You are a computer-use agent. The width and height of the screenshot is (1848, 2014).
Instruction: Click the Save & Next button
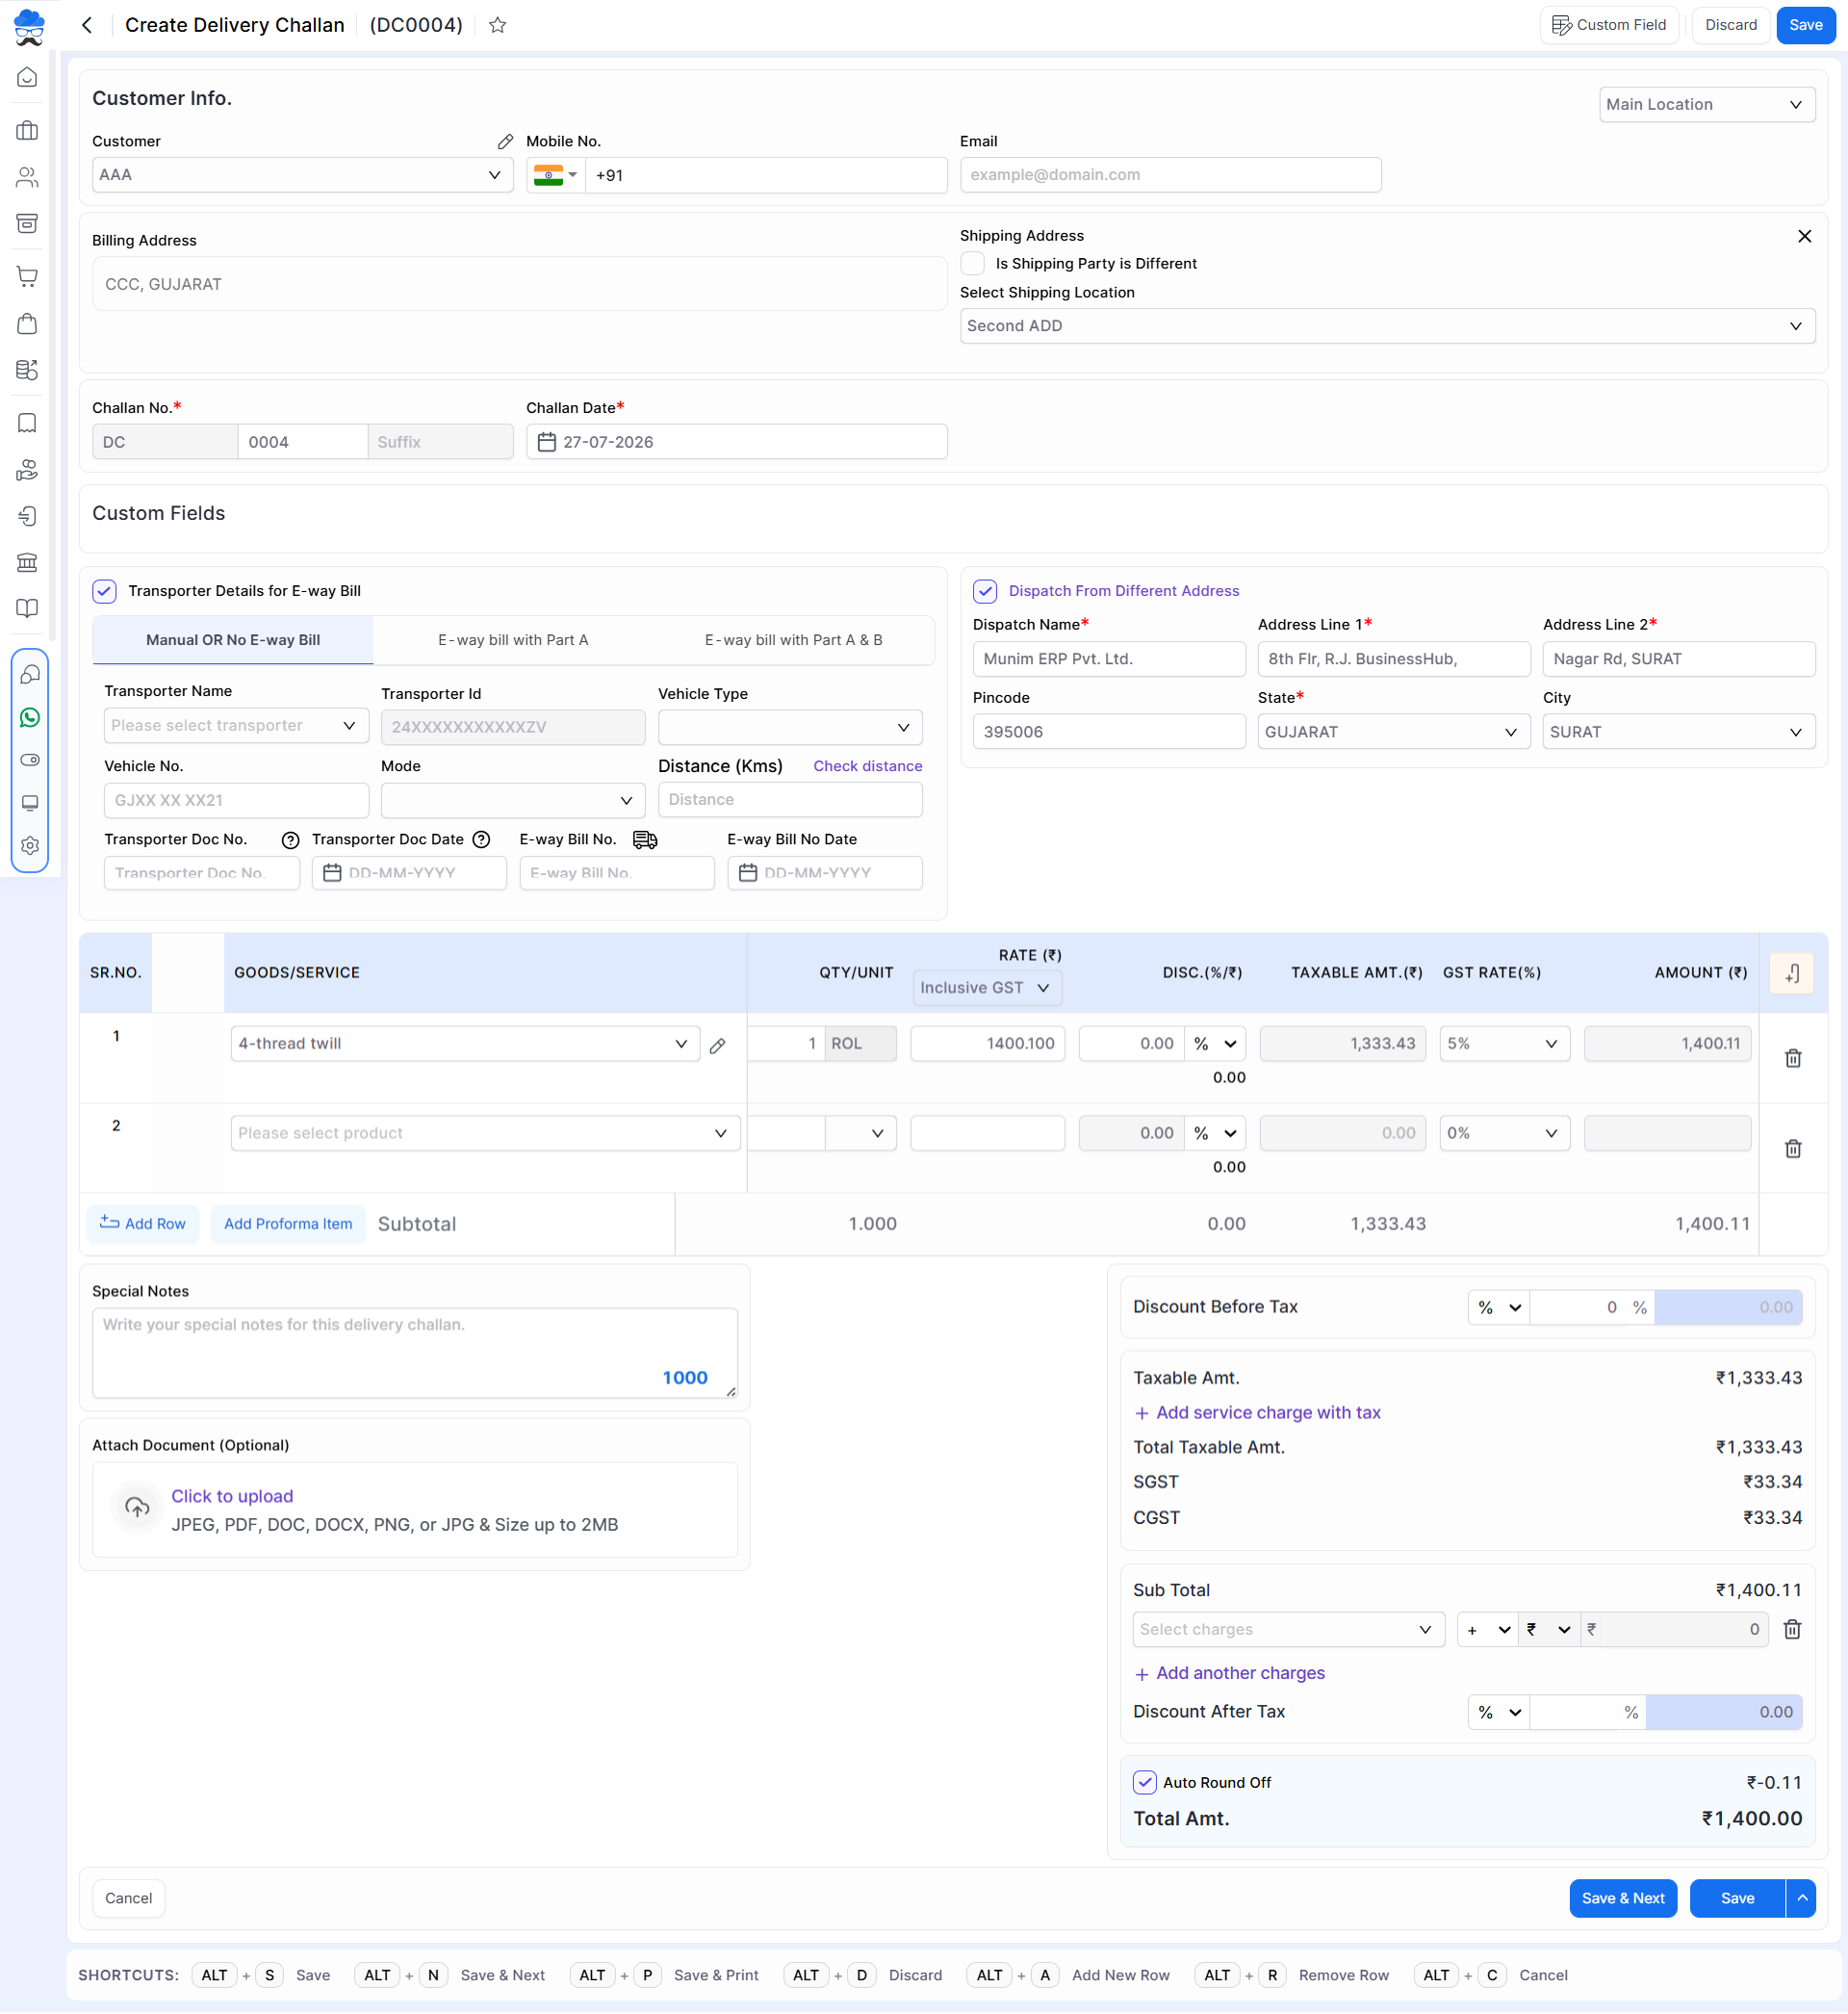1622,1899
